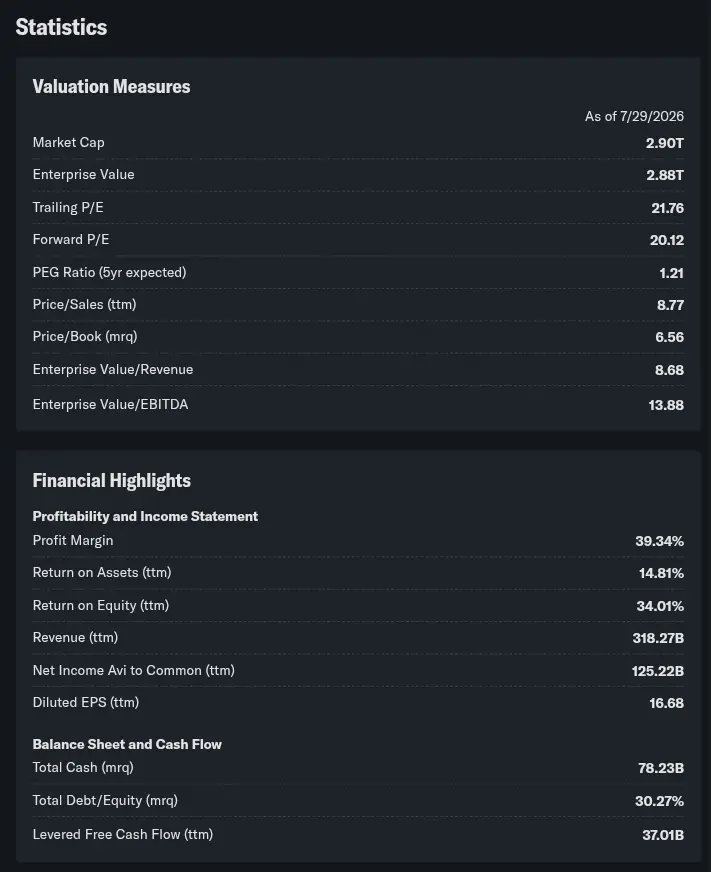Select Return on Assets value 14.81%
Viewport: 711px width, 872px height.
pos(661,573)
